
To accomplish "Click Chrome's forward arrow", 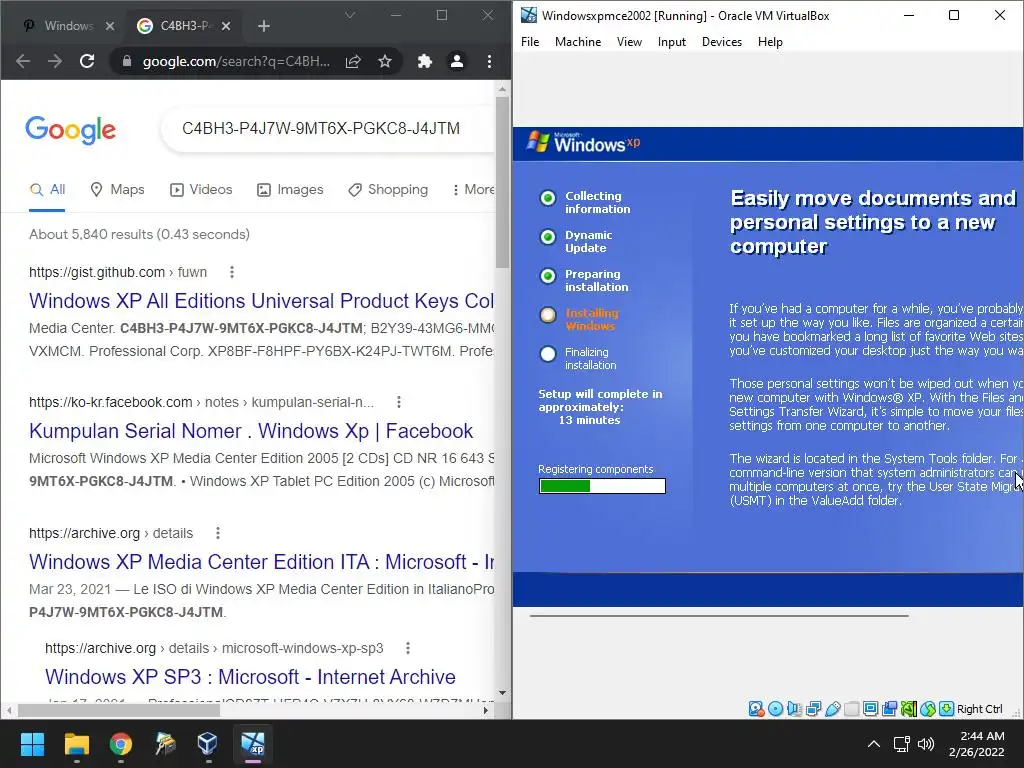I will coord(55,61).
